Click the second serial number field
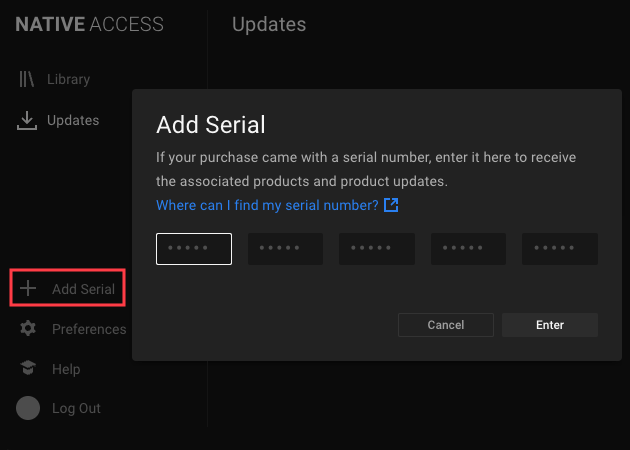This screenshot has width=630, height=450. pos(285,249)
